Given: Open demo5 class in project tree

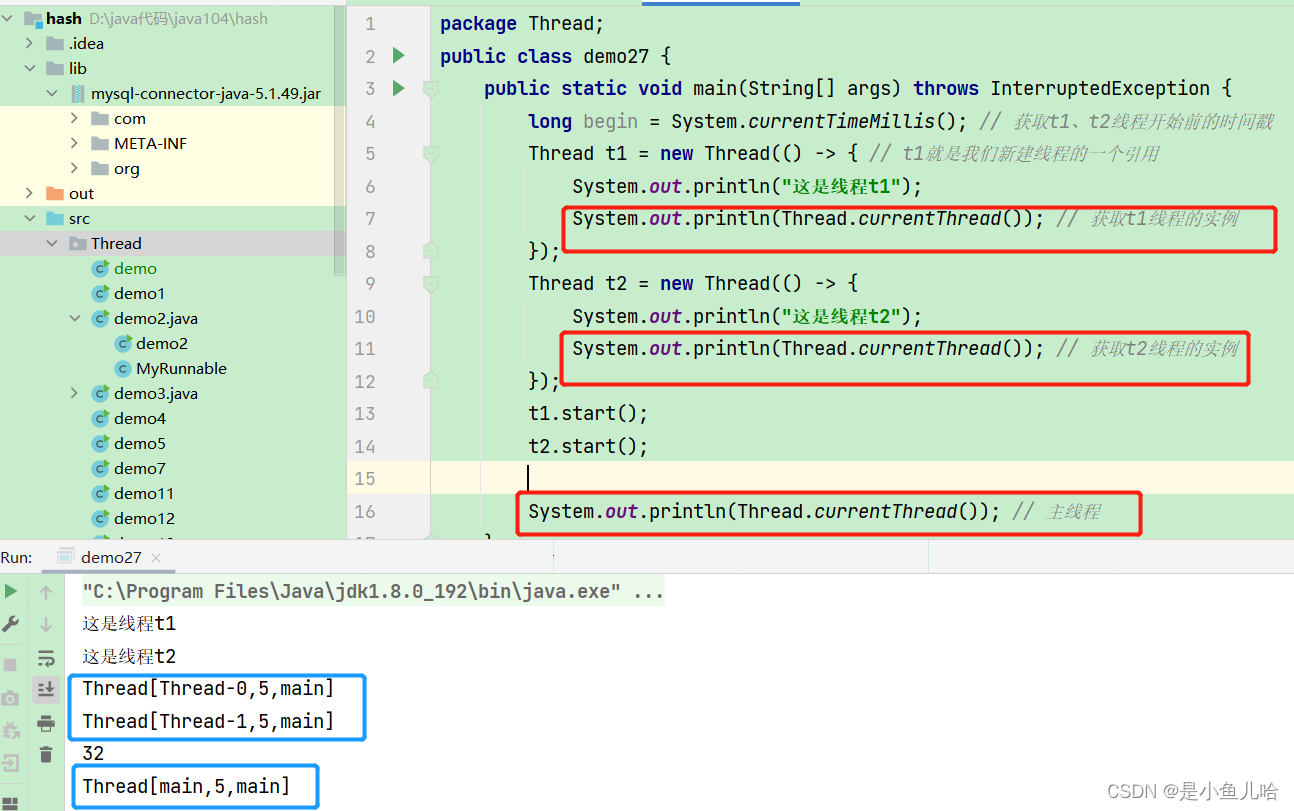Looking at the screenshot, I should coord(140,443).
